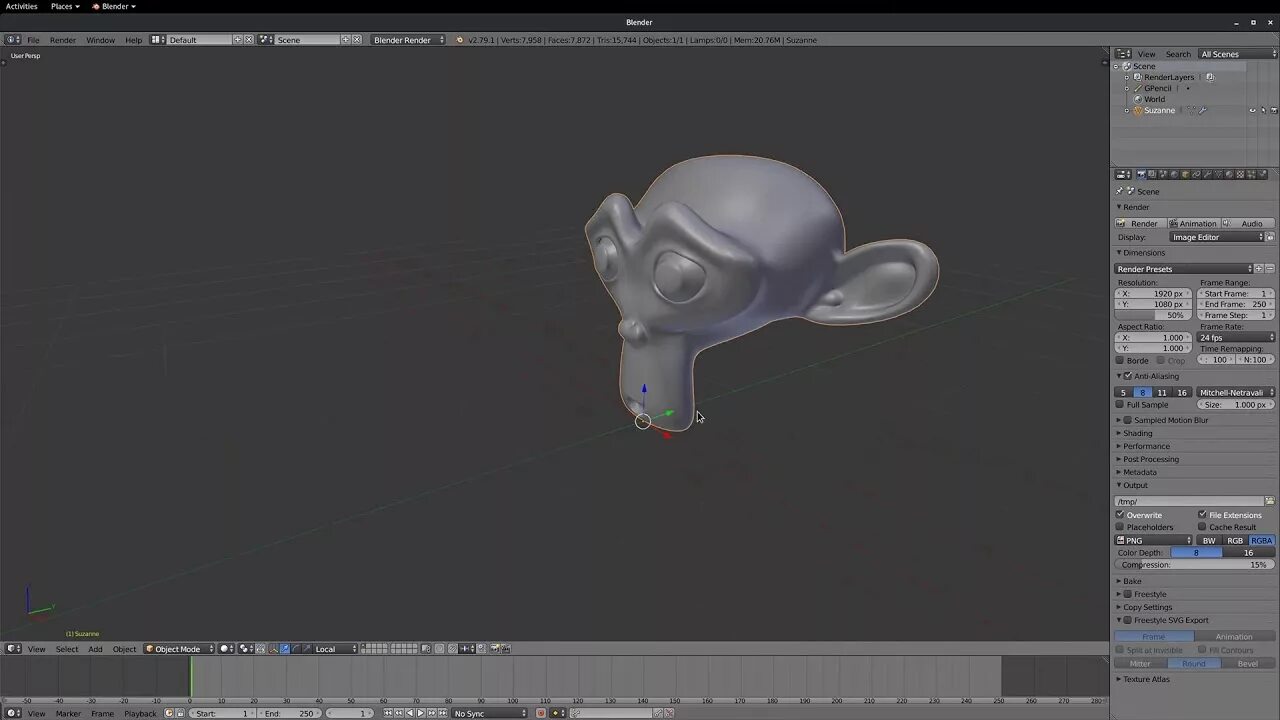Select the rotate manipulator arc icon
The height and width of the screenshot is (720, 1280).
point(295,649)
